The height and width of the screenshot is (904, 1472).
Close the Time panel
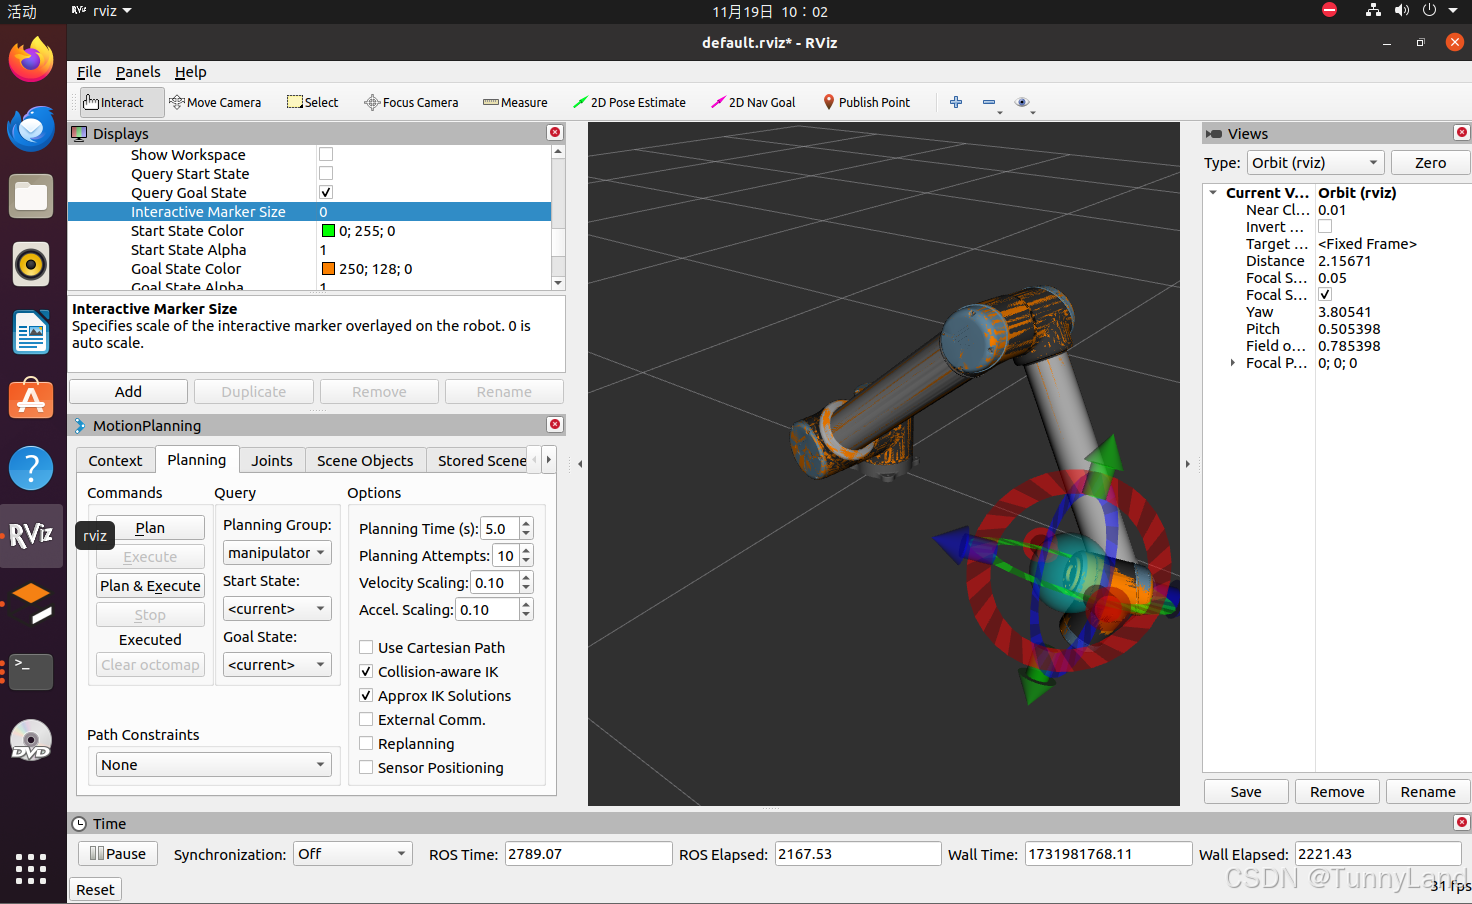pos(1462,823)
